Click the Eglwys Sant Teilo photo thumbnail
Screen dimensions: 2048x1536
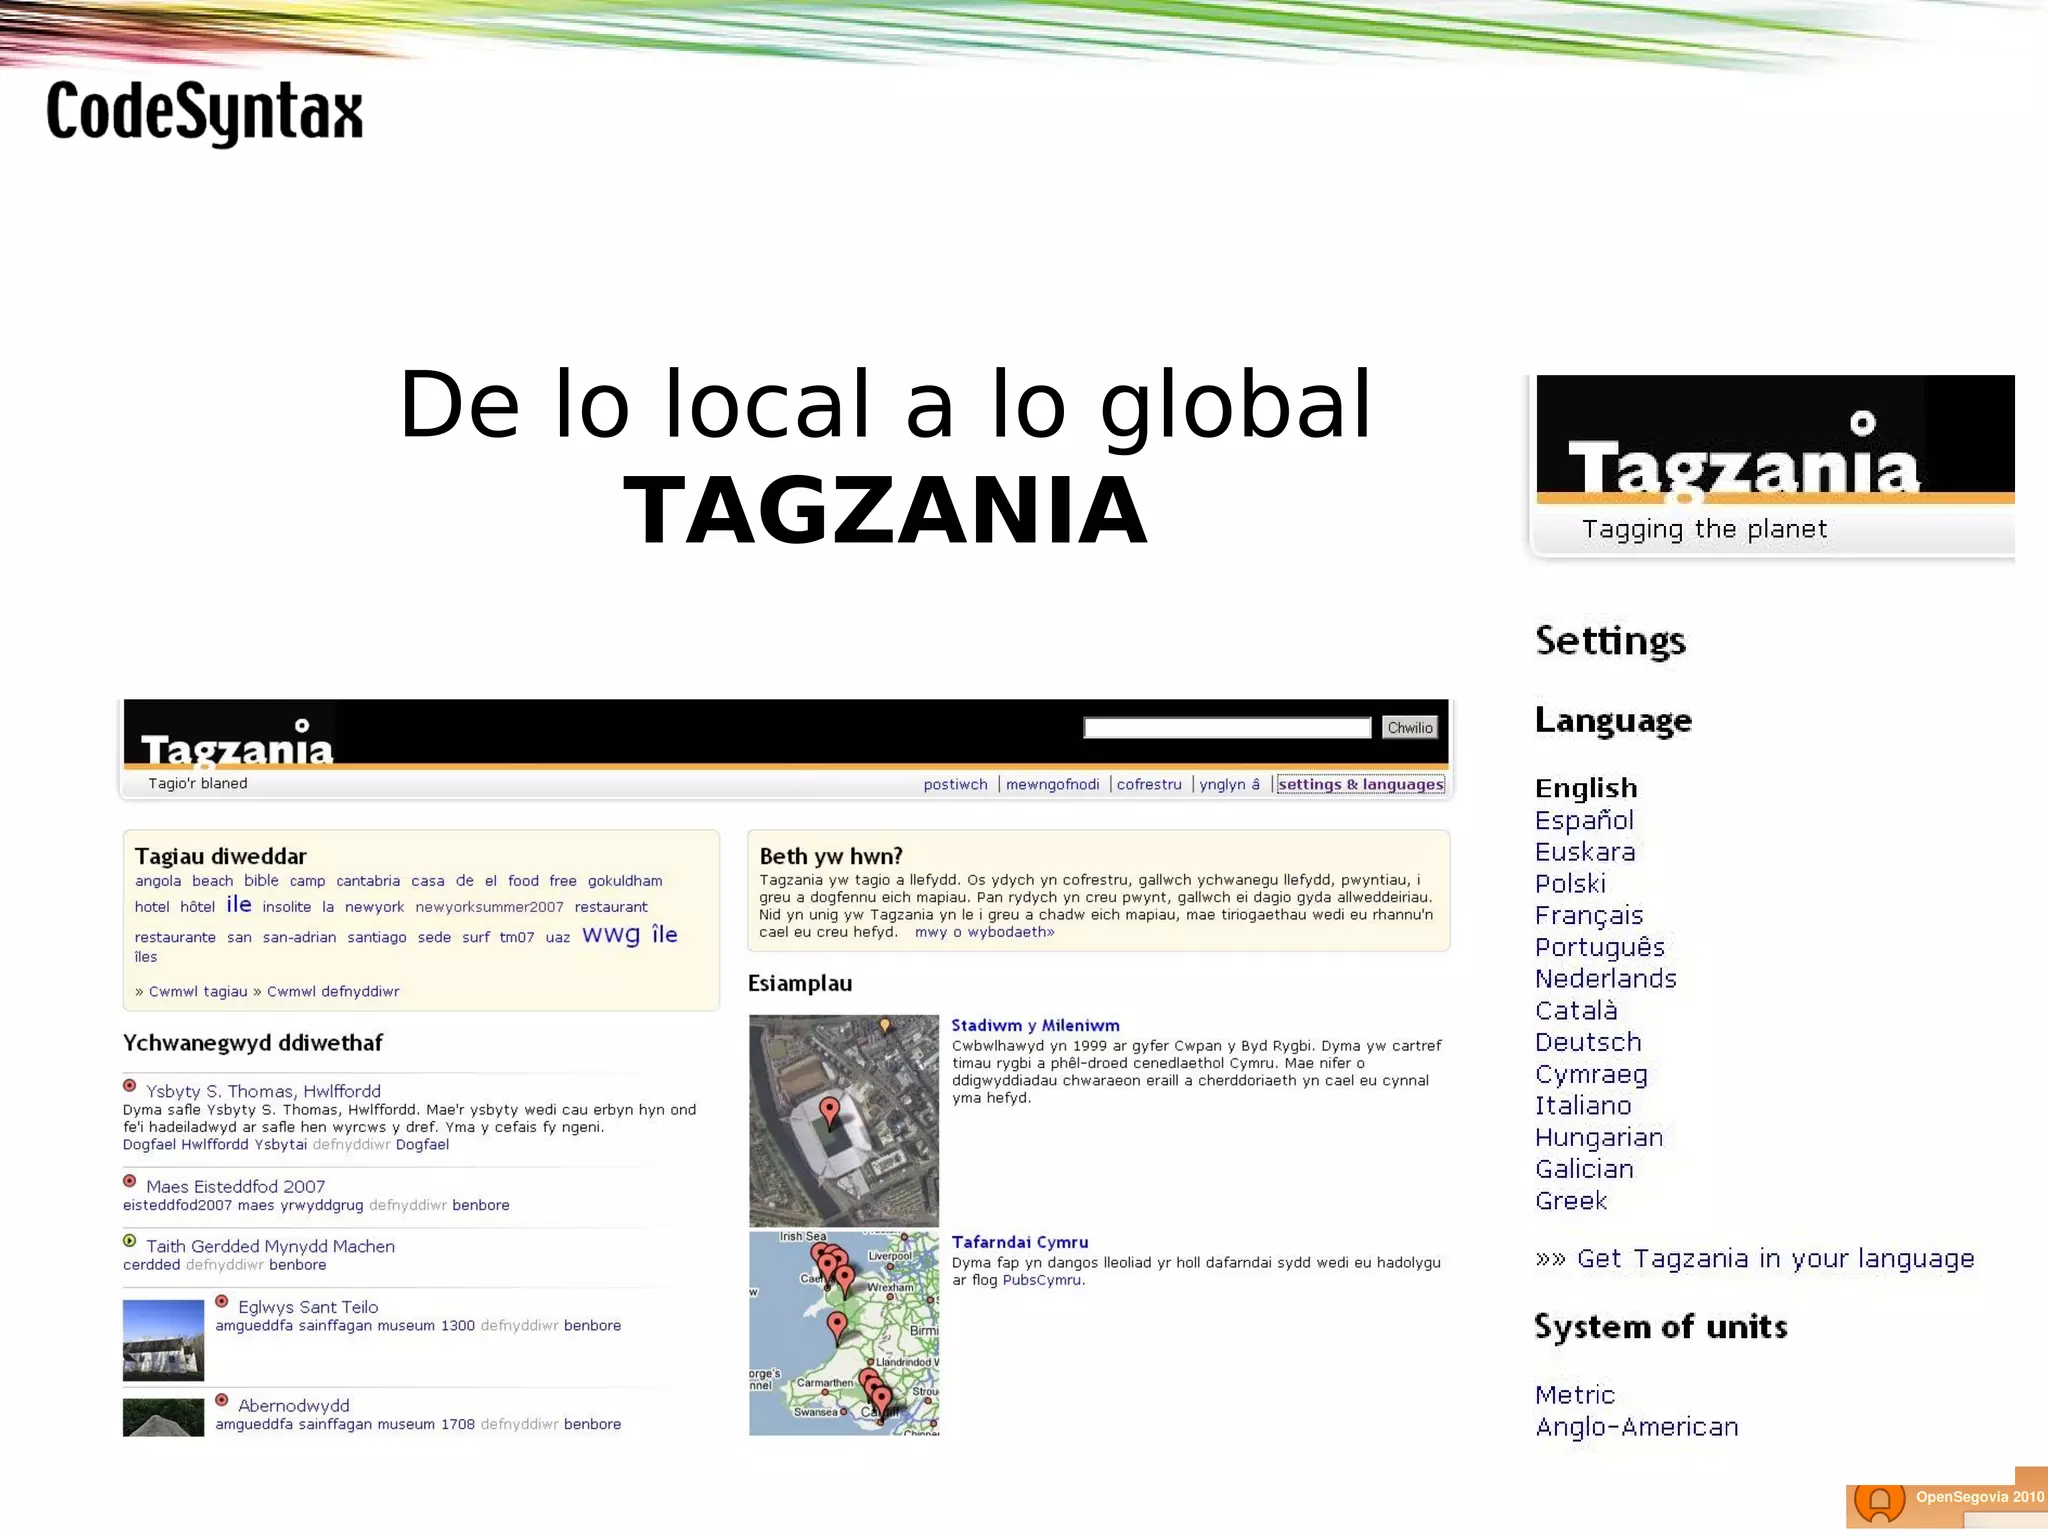(163, 1340)
